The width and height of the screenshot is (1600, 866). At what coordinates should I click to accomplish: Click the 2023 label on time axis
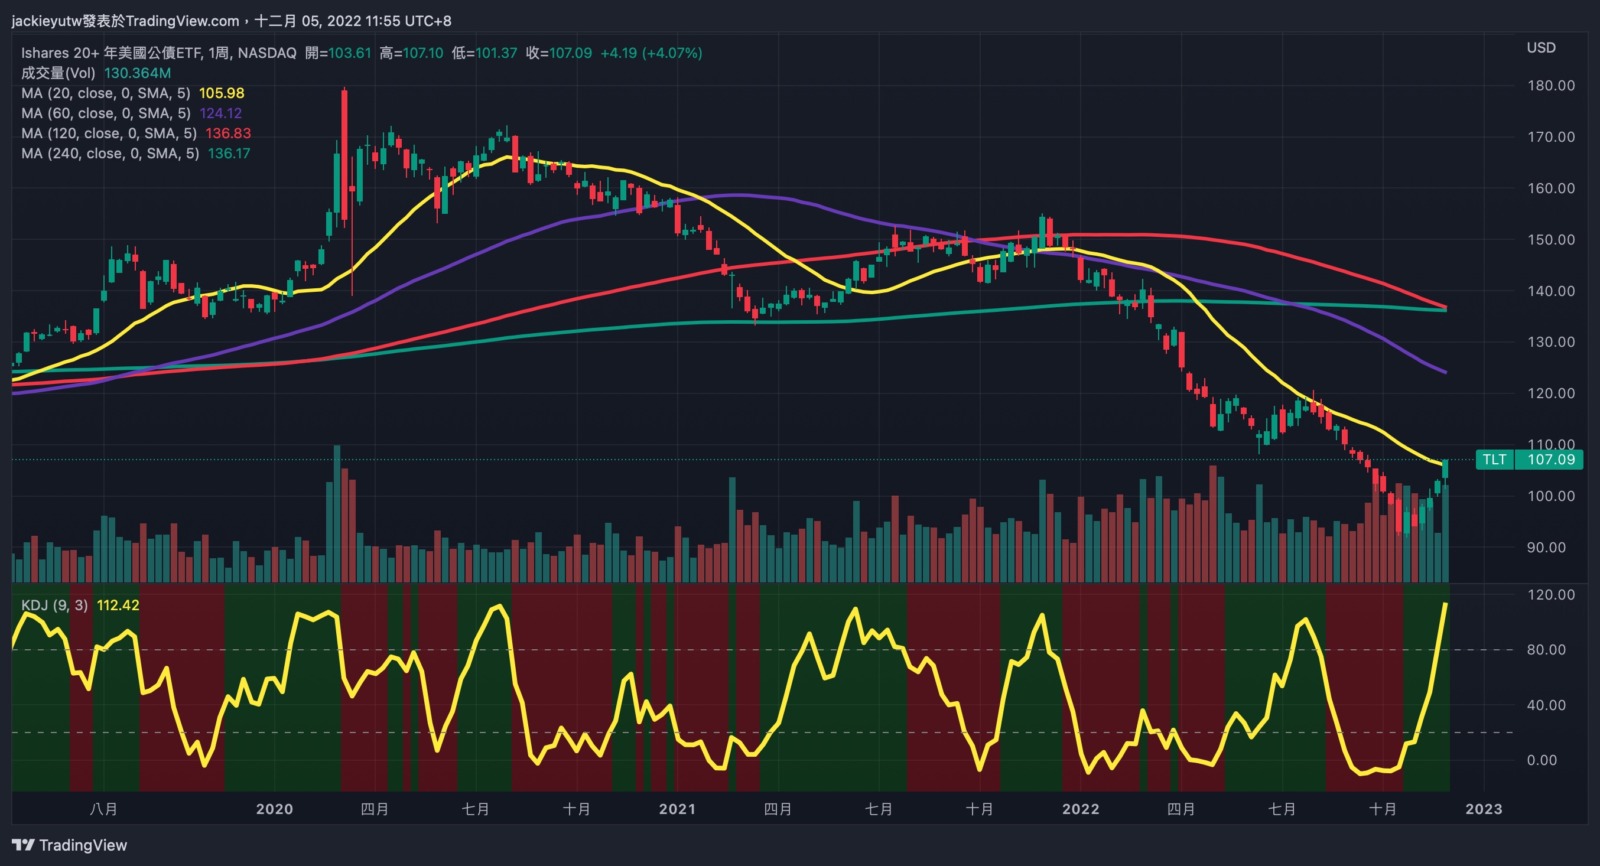(1483, 809)
